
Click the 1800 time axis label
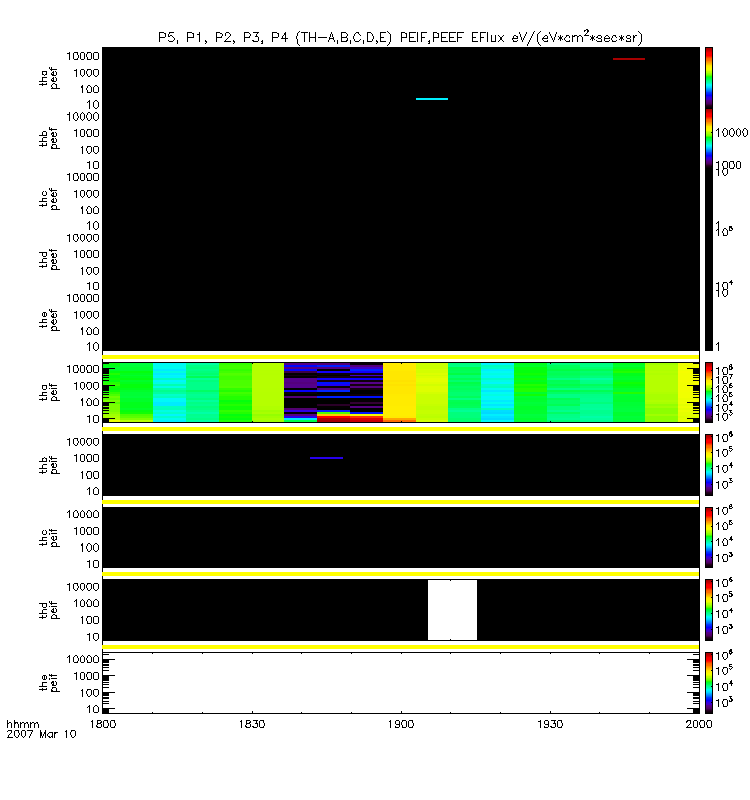click(102, 722)
